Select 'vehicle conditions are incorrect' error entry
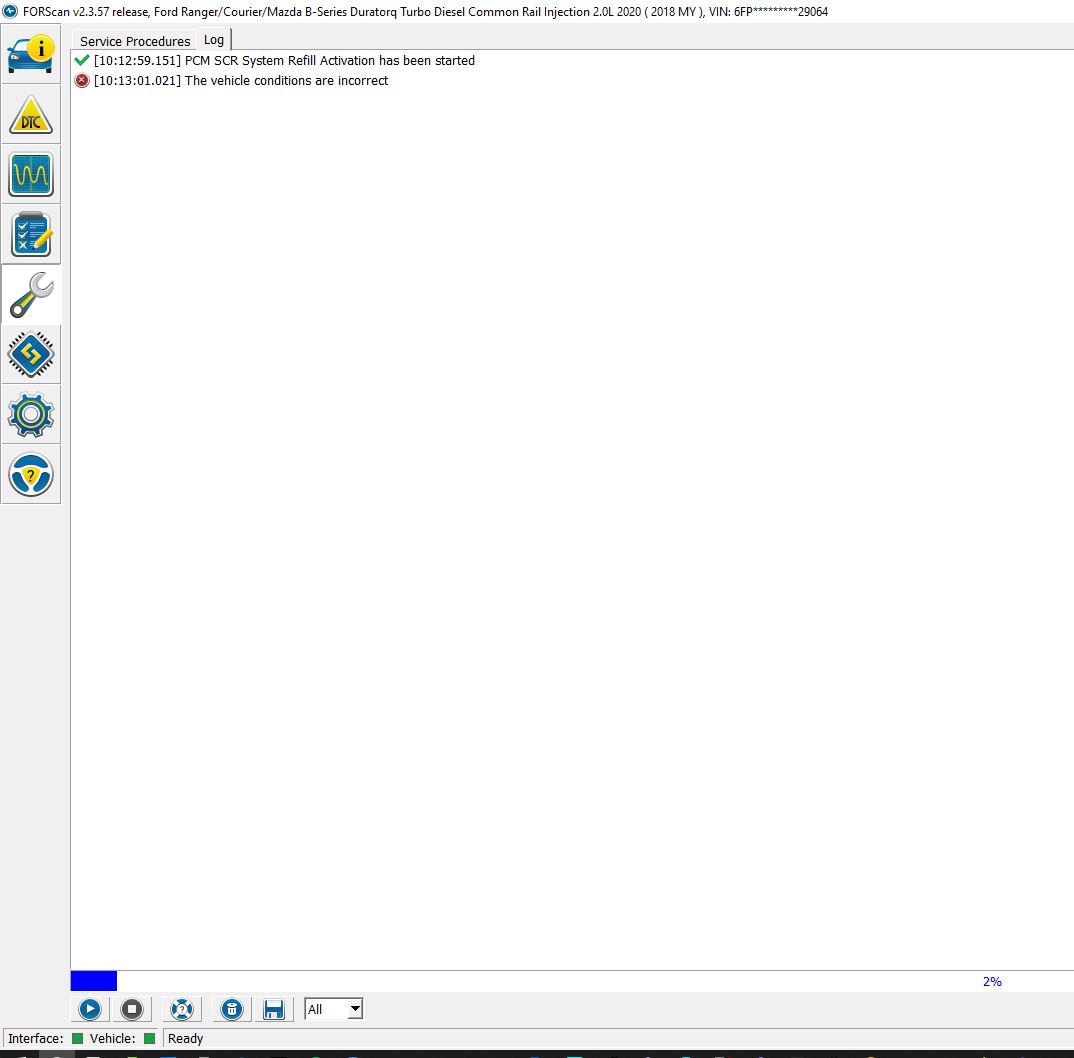The image size is (1074, 1058). (x=241, y=81)
